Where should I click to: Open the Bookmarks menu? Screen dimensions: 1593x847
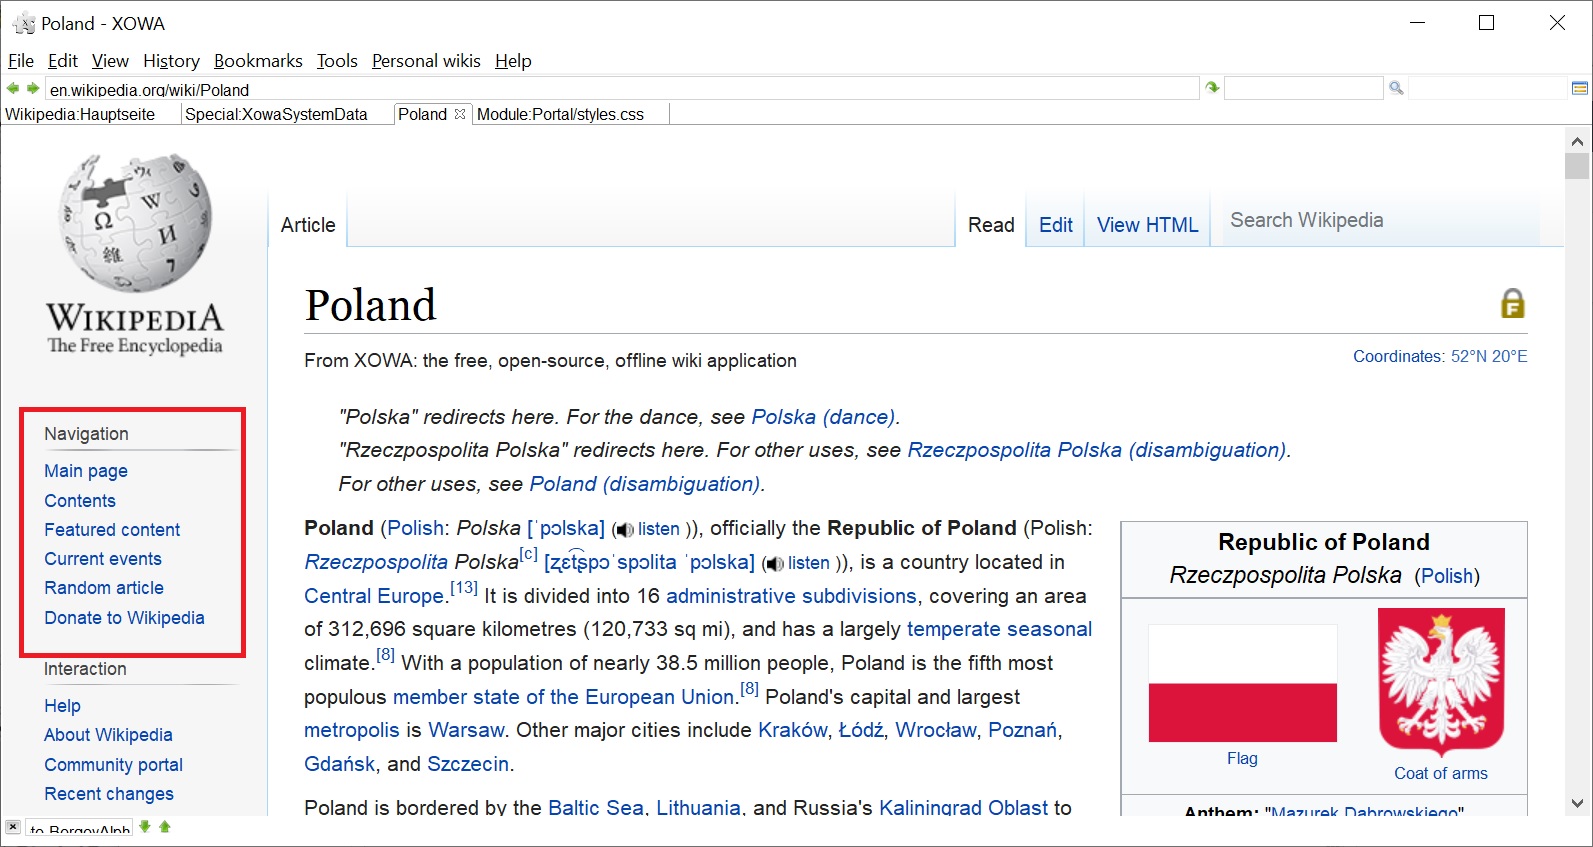click(x=258, y=61)
